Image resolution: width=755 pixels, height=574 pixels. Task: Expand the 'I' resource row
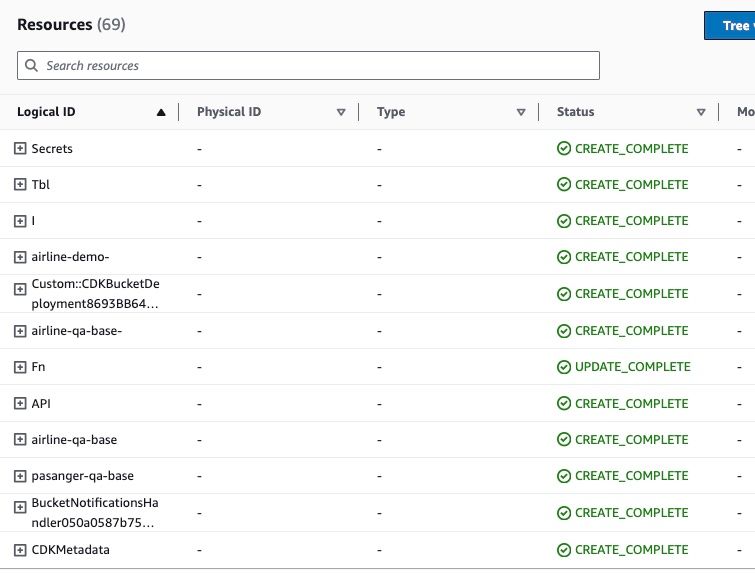coord(20,221)
